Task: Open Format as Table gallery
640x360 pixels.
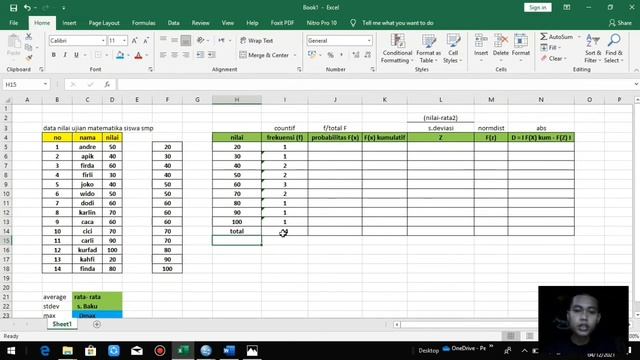Action: (x=429, y=49)
